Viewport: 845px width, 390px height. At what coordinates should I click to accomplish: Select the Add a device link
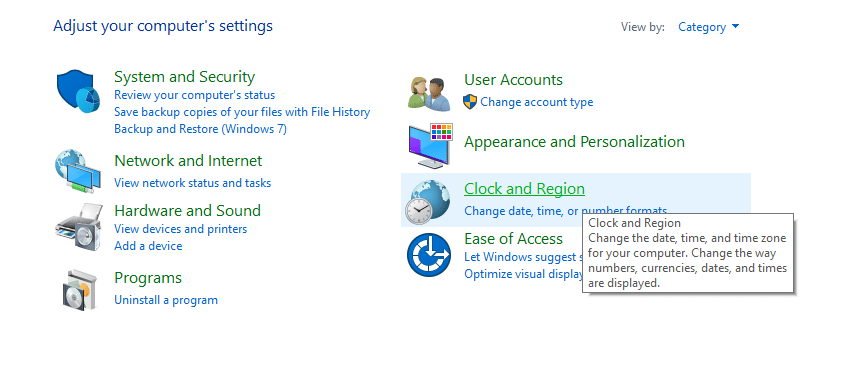[148, 246]
